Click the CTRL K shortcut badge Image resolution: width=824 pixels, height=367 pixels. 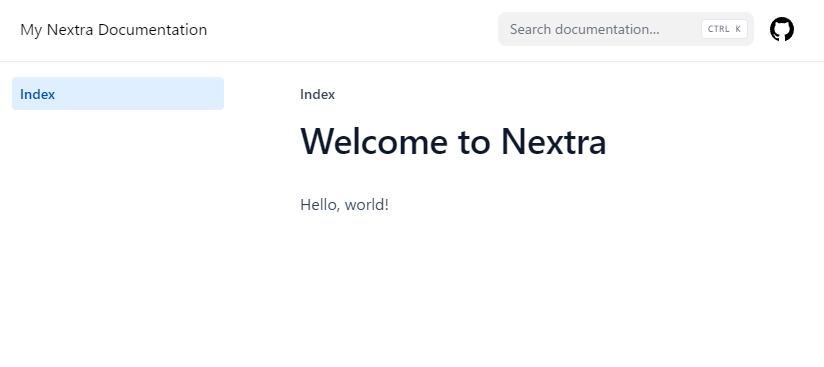coord(724,29)
